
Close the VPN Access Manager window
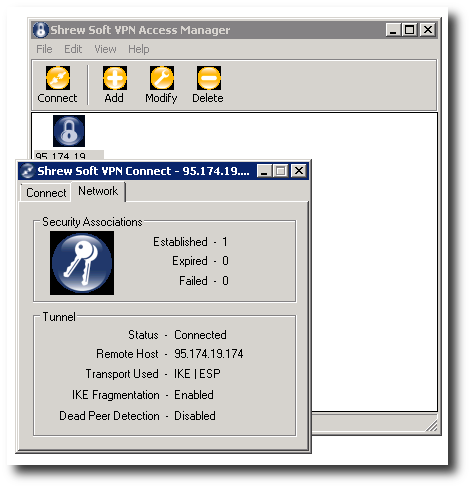click(x=428, y=30)
